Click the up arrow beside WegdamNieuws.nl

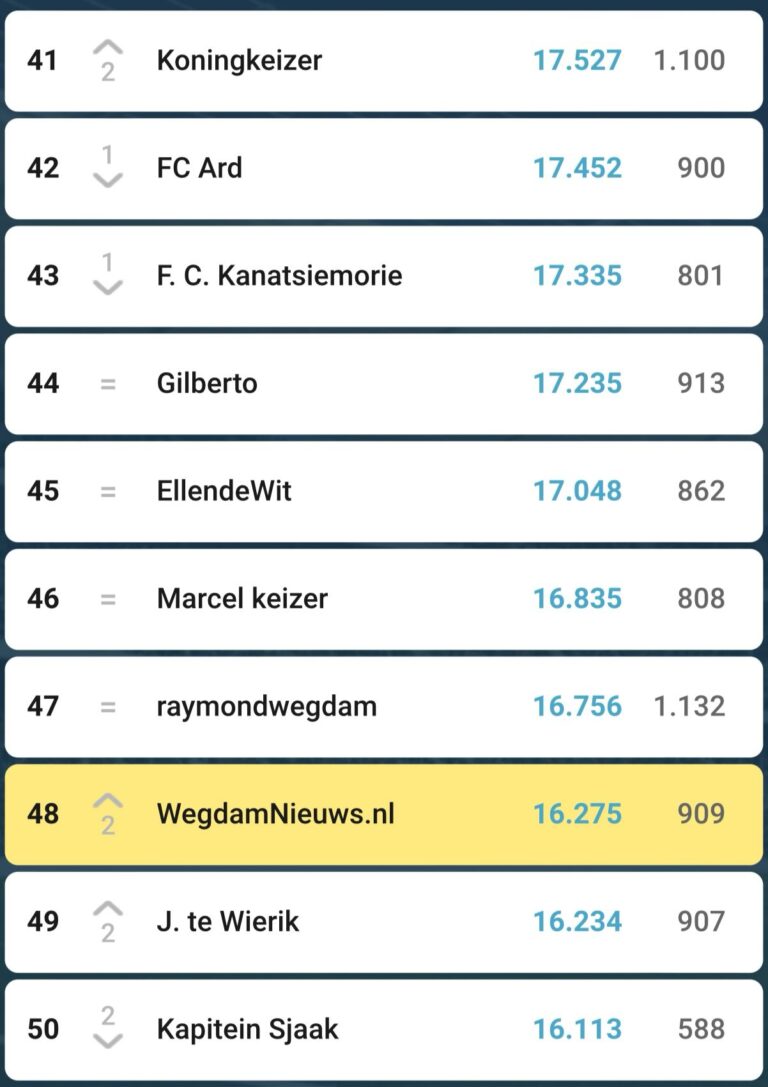[x=108, y=802]
